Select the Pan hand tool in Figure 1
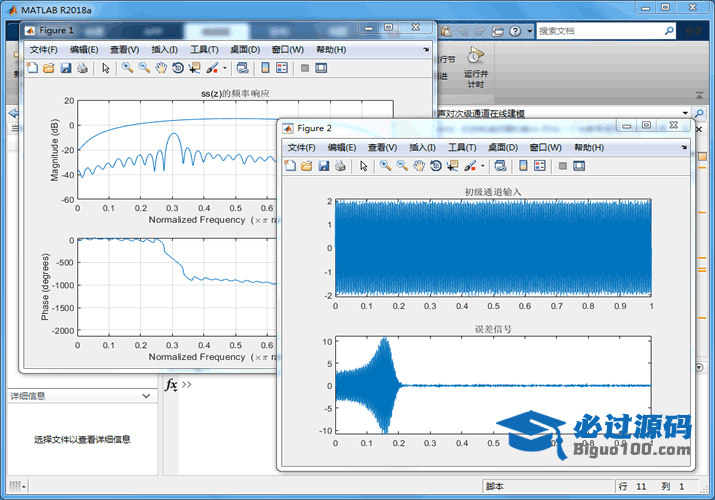The width and height of the screenshot is (715, 500). (x=161, y=68)
